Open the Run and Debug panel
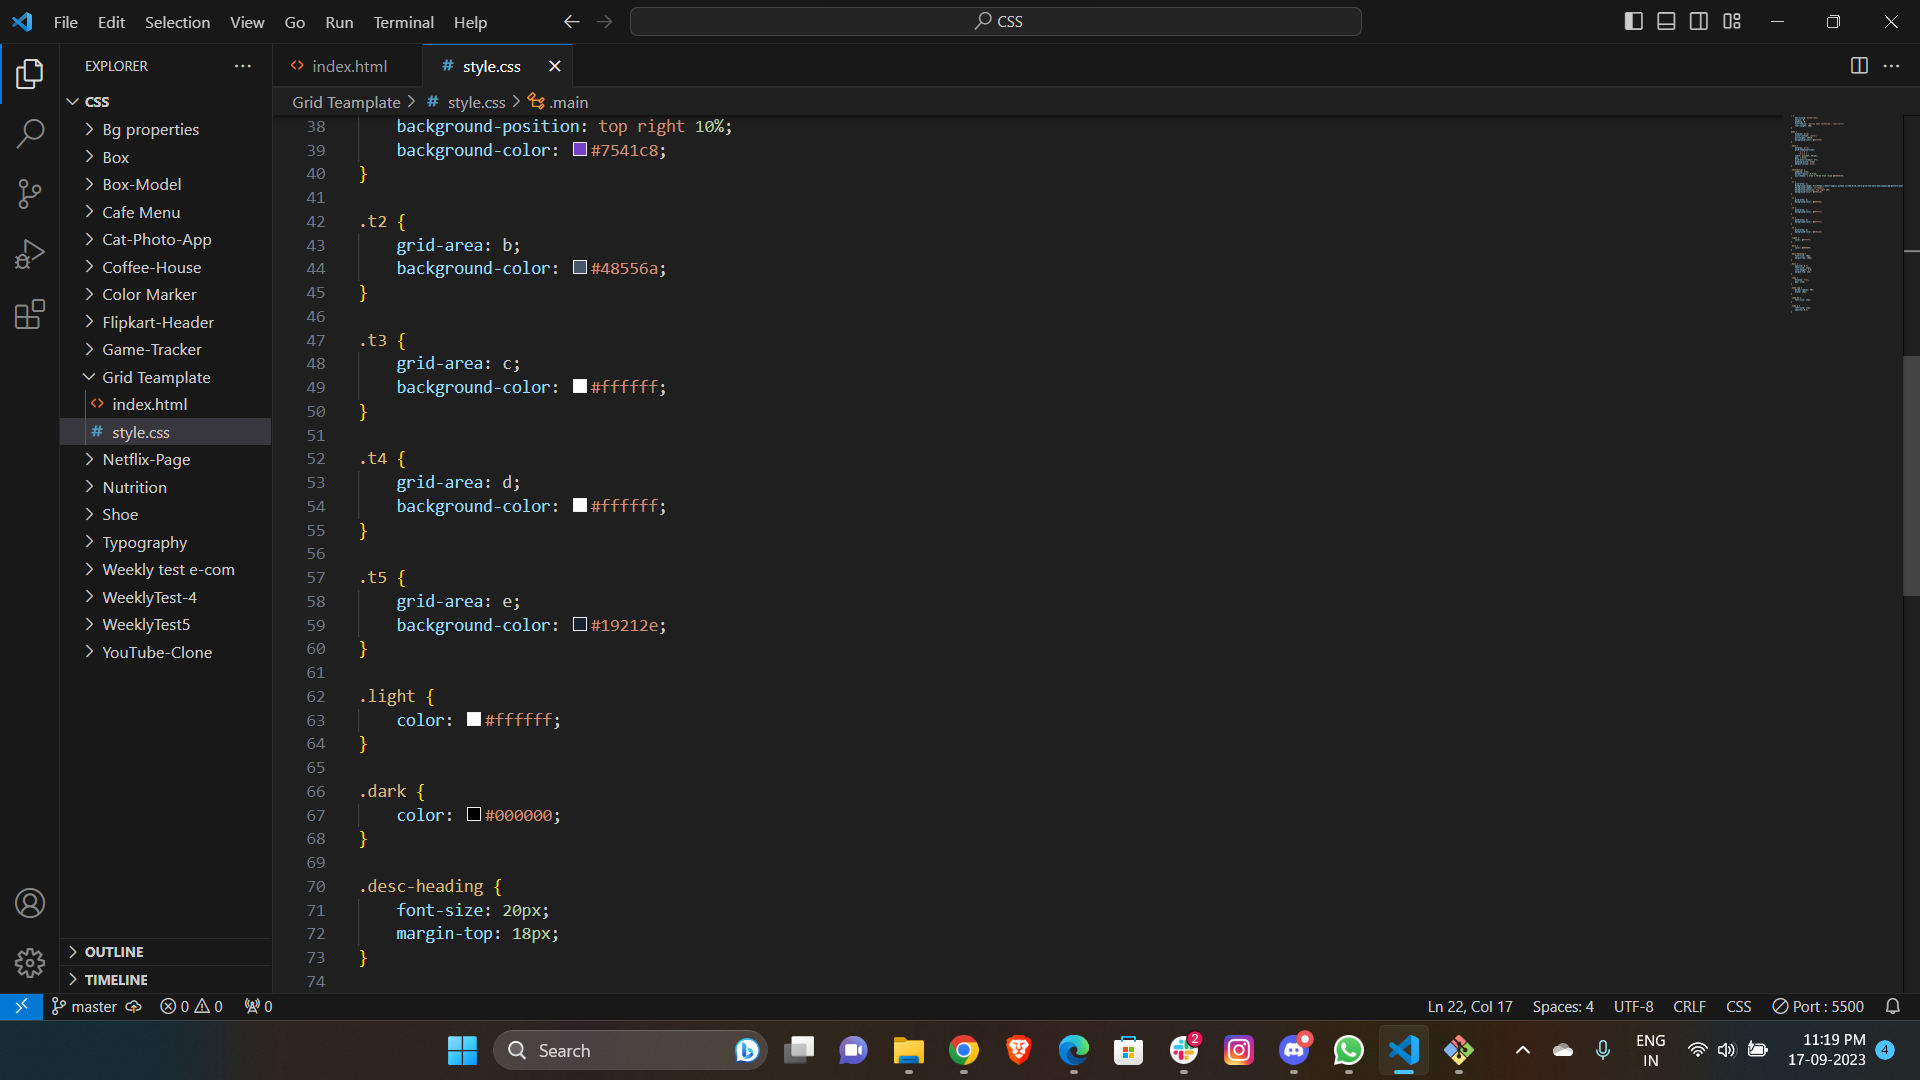Image resolution: width=1920 pixels, height=1080 pixels. pos(30,253)
